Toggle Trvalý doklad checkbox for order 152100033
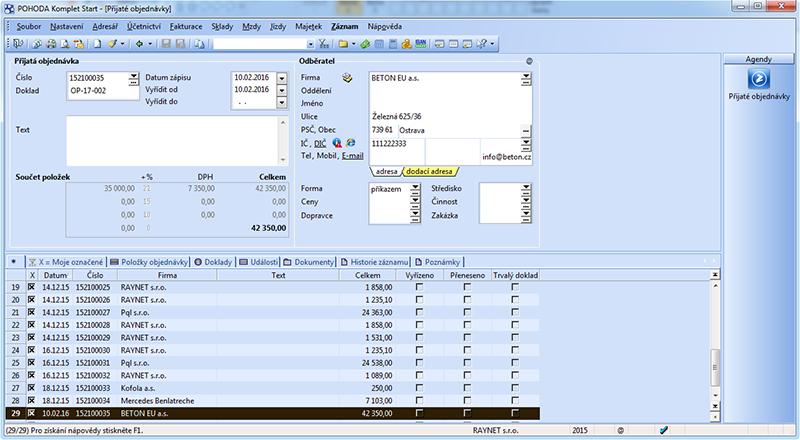Screen dimensions: 800x440 pos(515,388)
